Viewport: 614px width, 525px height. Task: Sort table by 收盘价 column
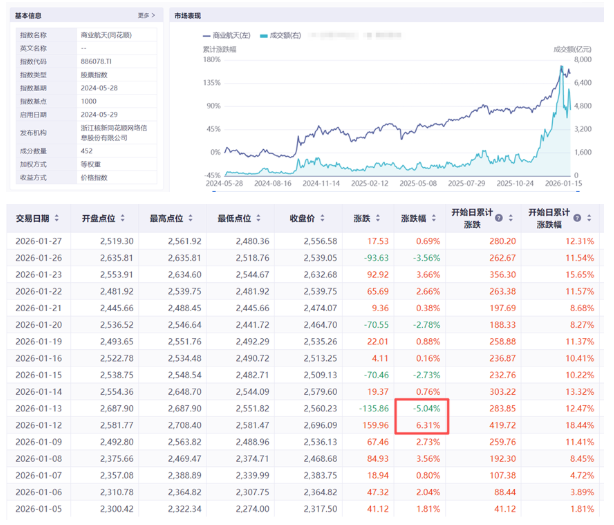[323, 218]
